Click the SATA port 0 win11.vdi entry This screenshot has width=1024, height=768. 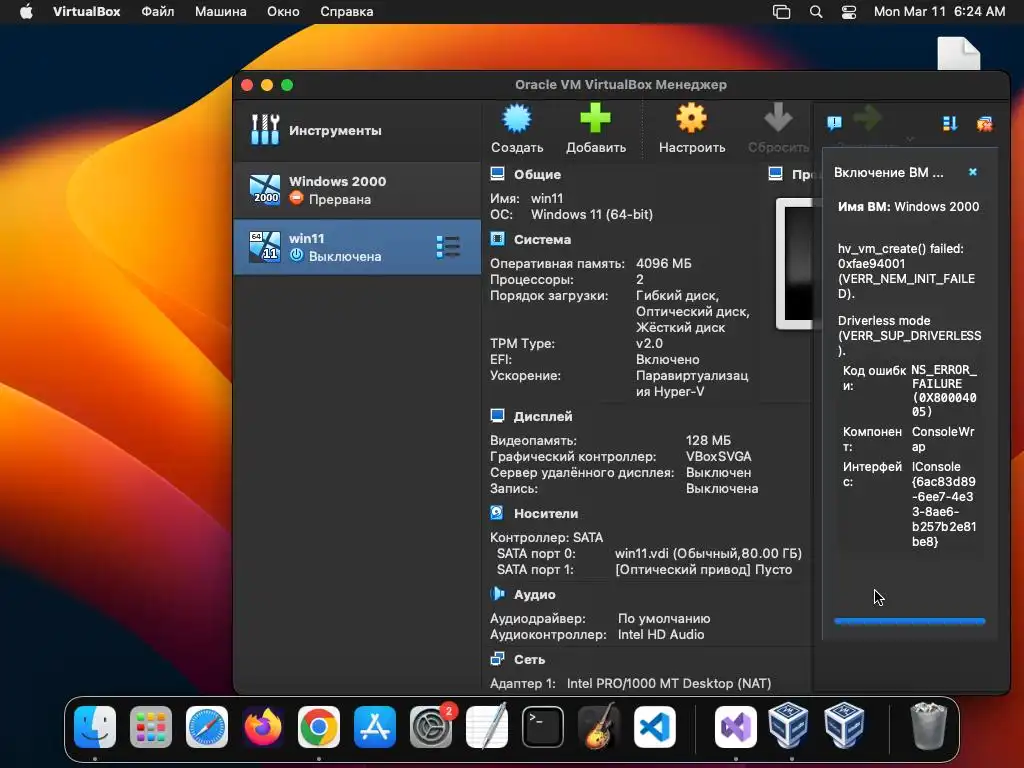click(708, 554)
